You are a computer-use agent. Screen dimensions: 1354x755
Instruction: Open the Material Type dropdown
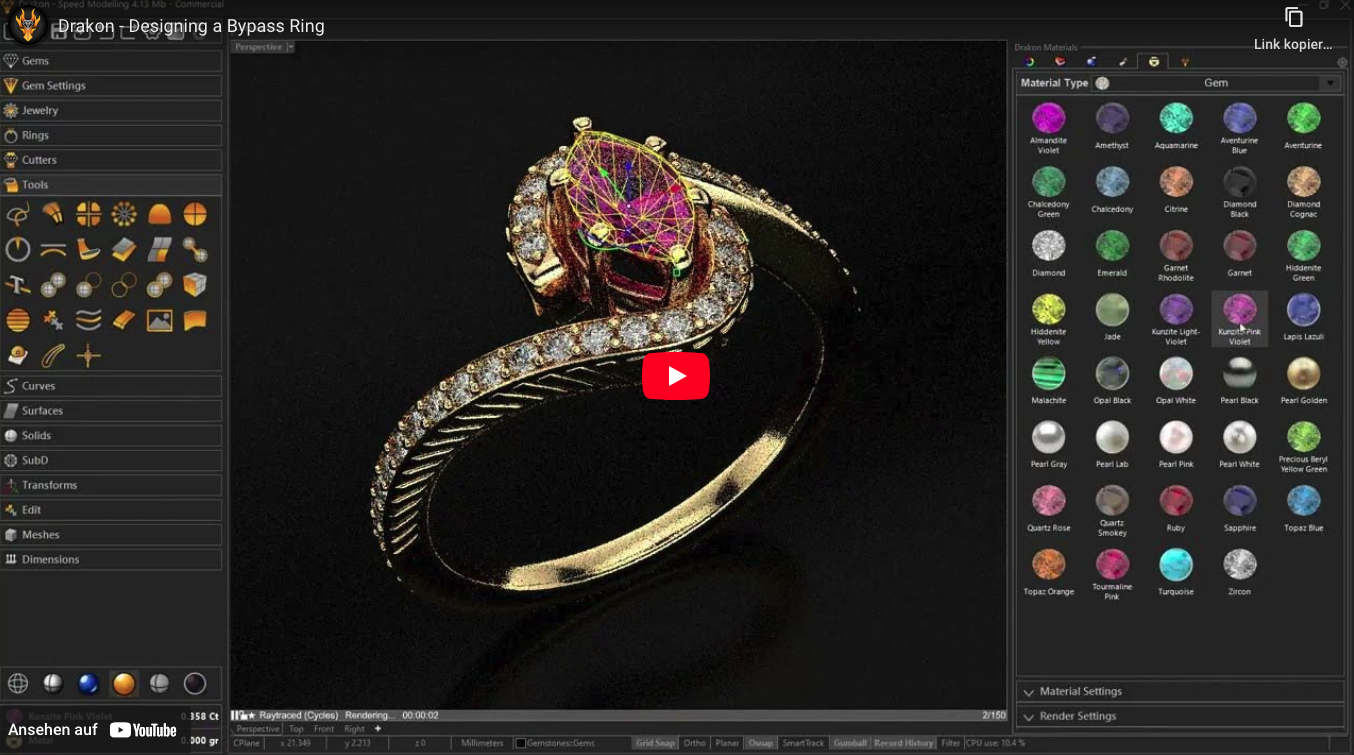pyautogui.click(x=1329, y=83)
